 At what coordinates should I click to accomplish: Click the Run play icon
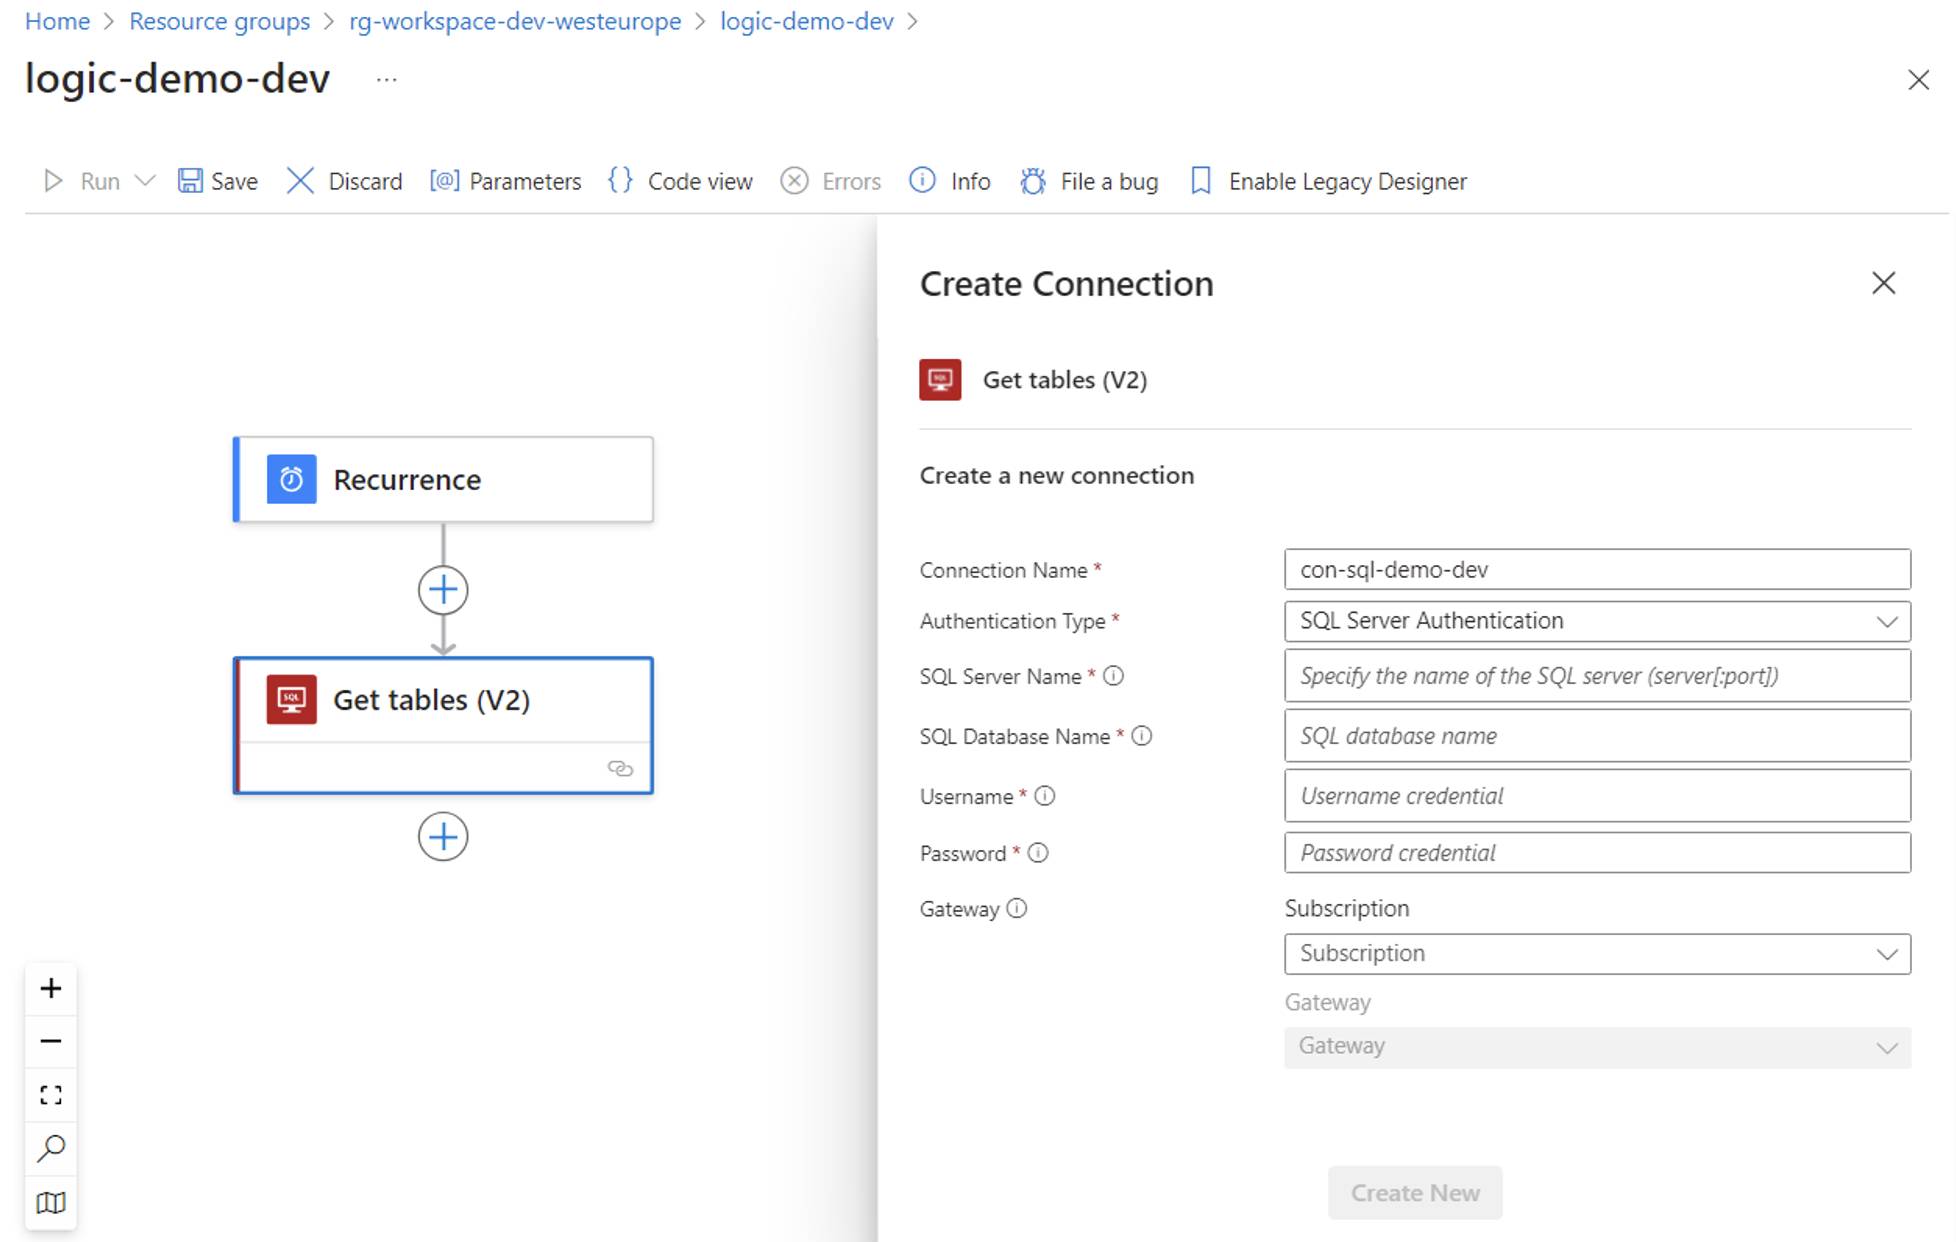coord(53,181)
